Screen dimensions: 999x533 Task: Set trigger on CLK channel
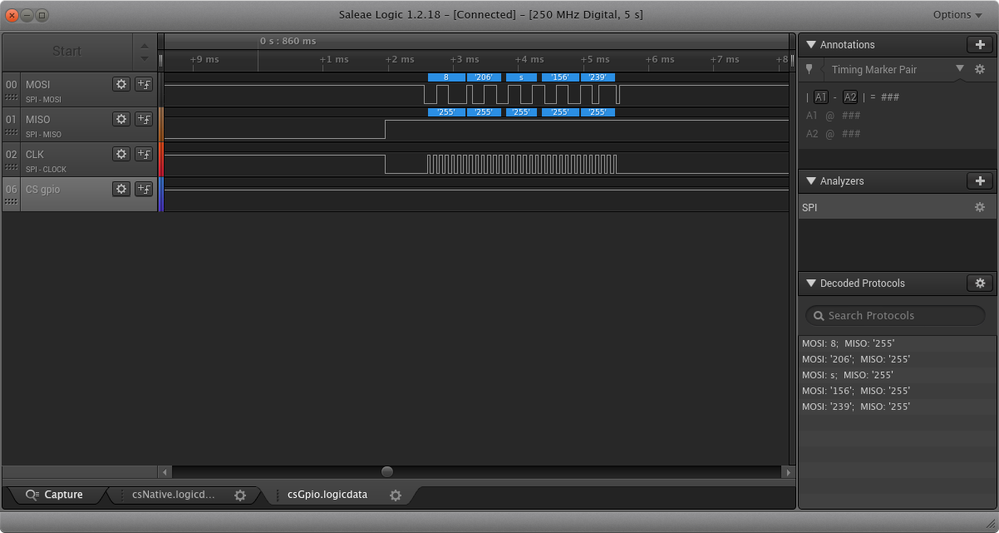coord(144,154)
